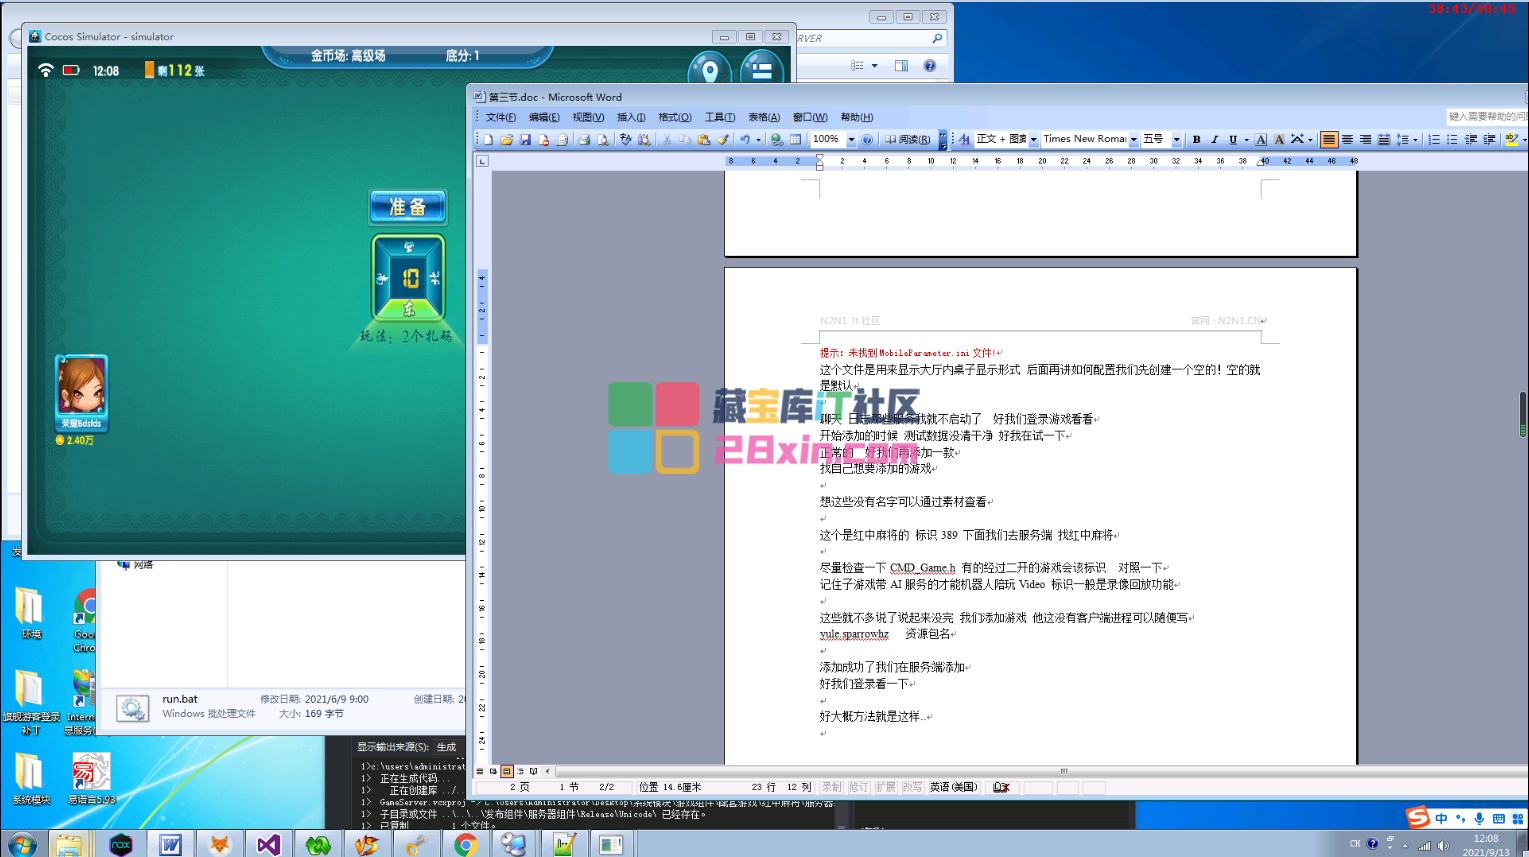
Task: Click the Undo arrow icon
Action: click(745, 140)
